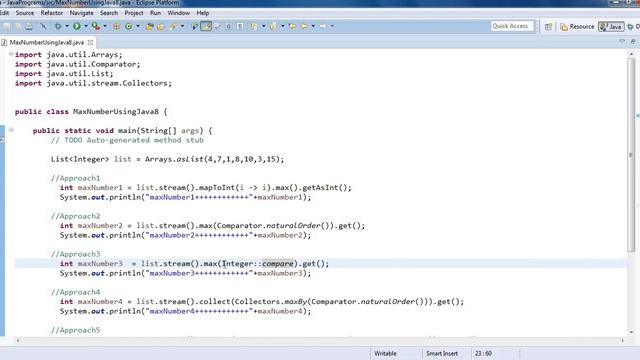Viewport: 640px width, 360px height.
Task: Click the Run Last Tool icon
Action: pos(96,26)
